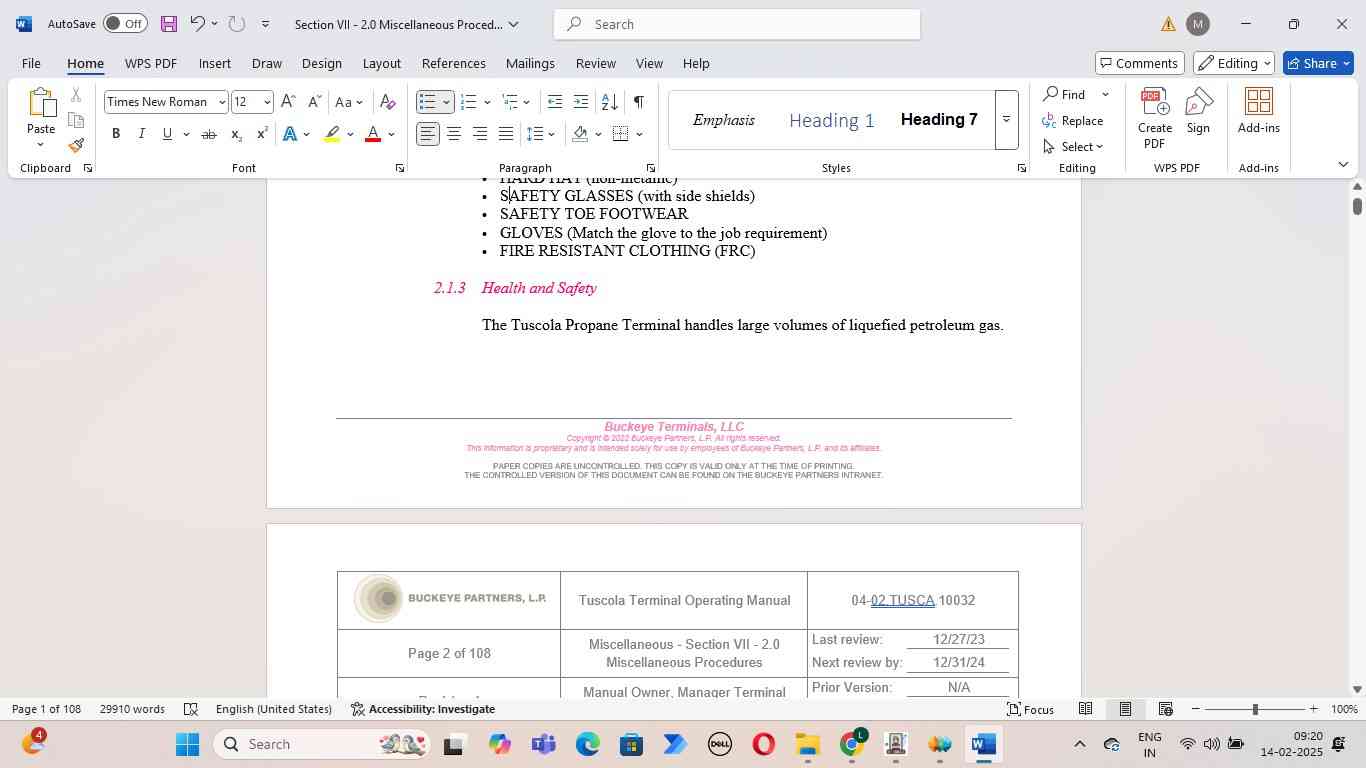Click the Shading paint bucket icon
The width and height of the screenshot is (1366, 768).
(x=580, y=134)
